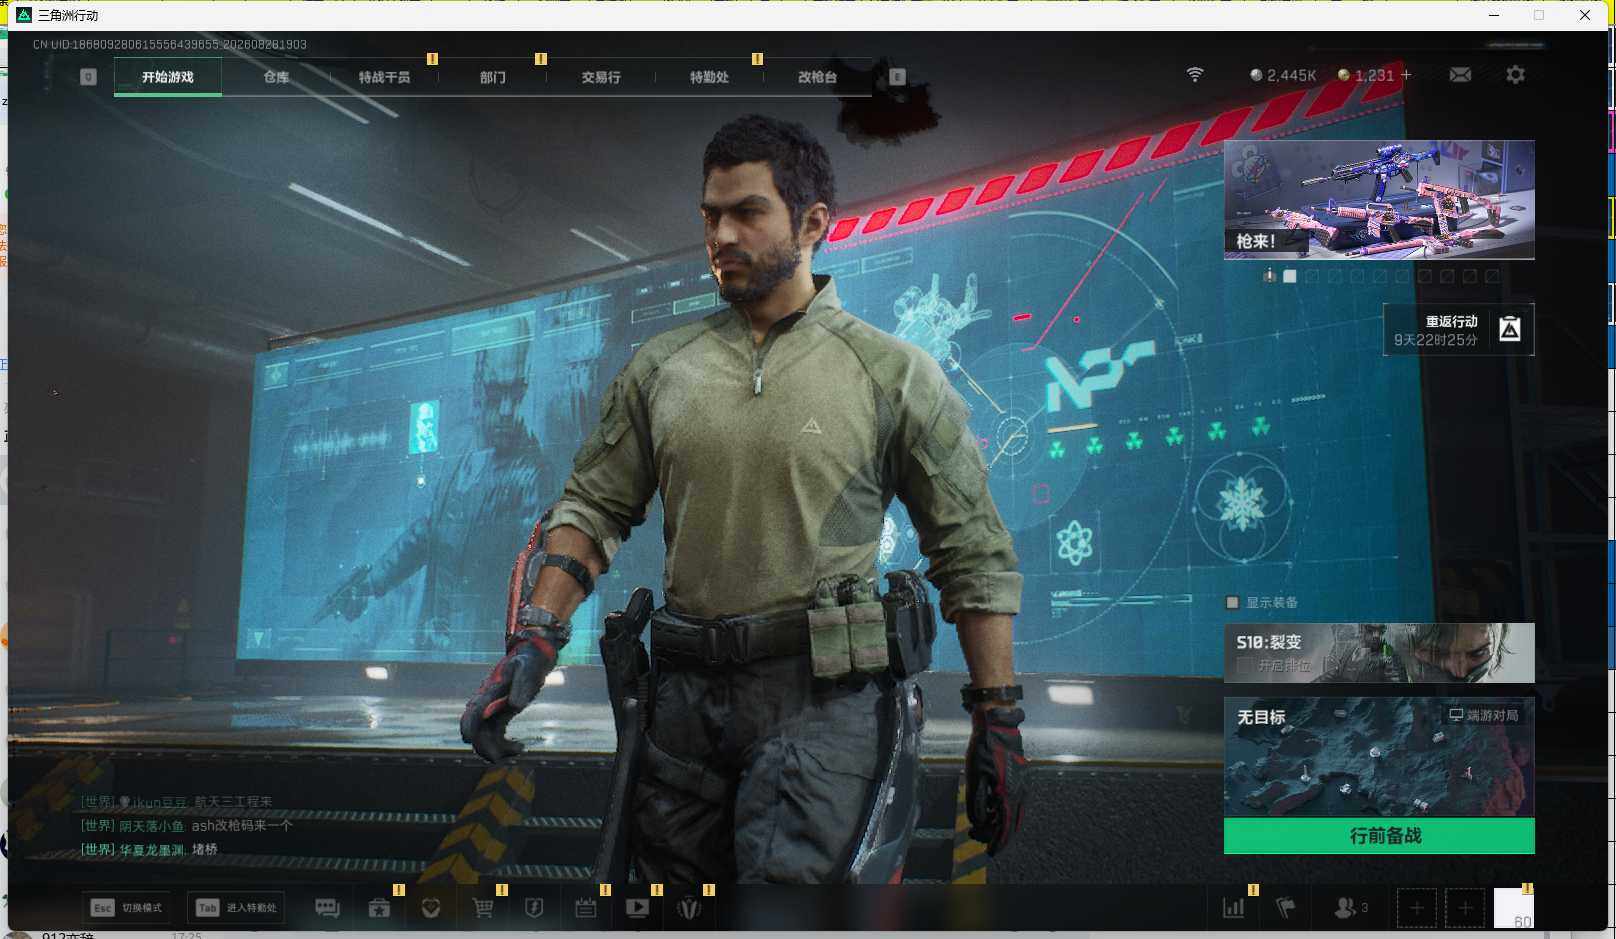Click the Tab 进入特勤处 button
Screen dimensions: 1616x939
236,908
